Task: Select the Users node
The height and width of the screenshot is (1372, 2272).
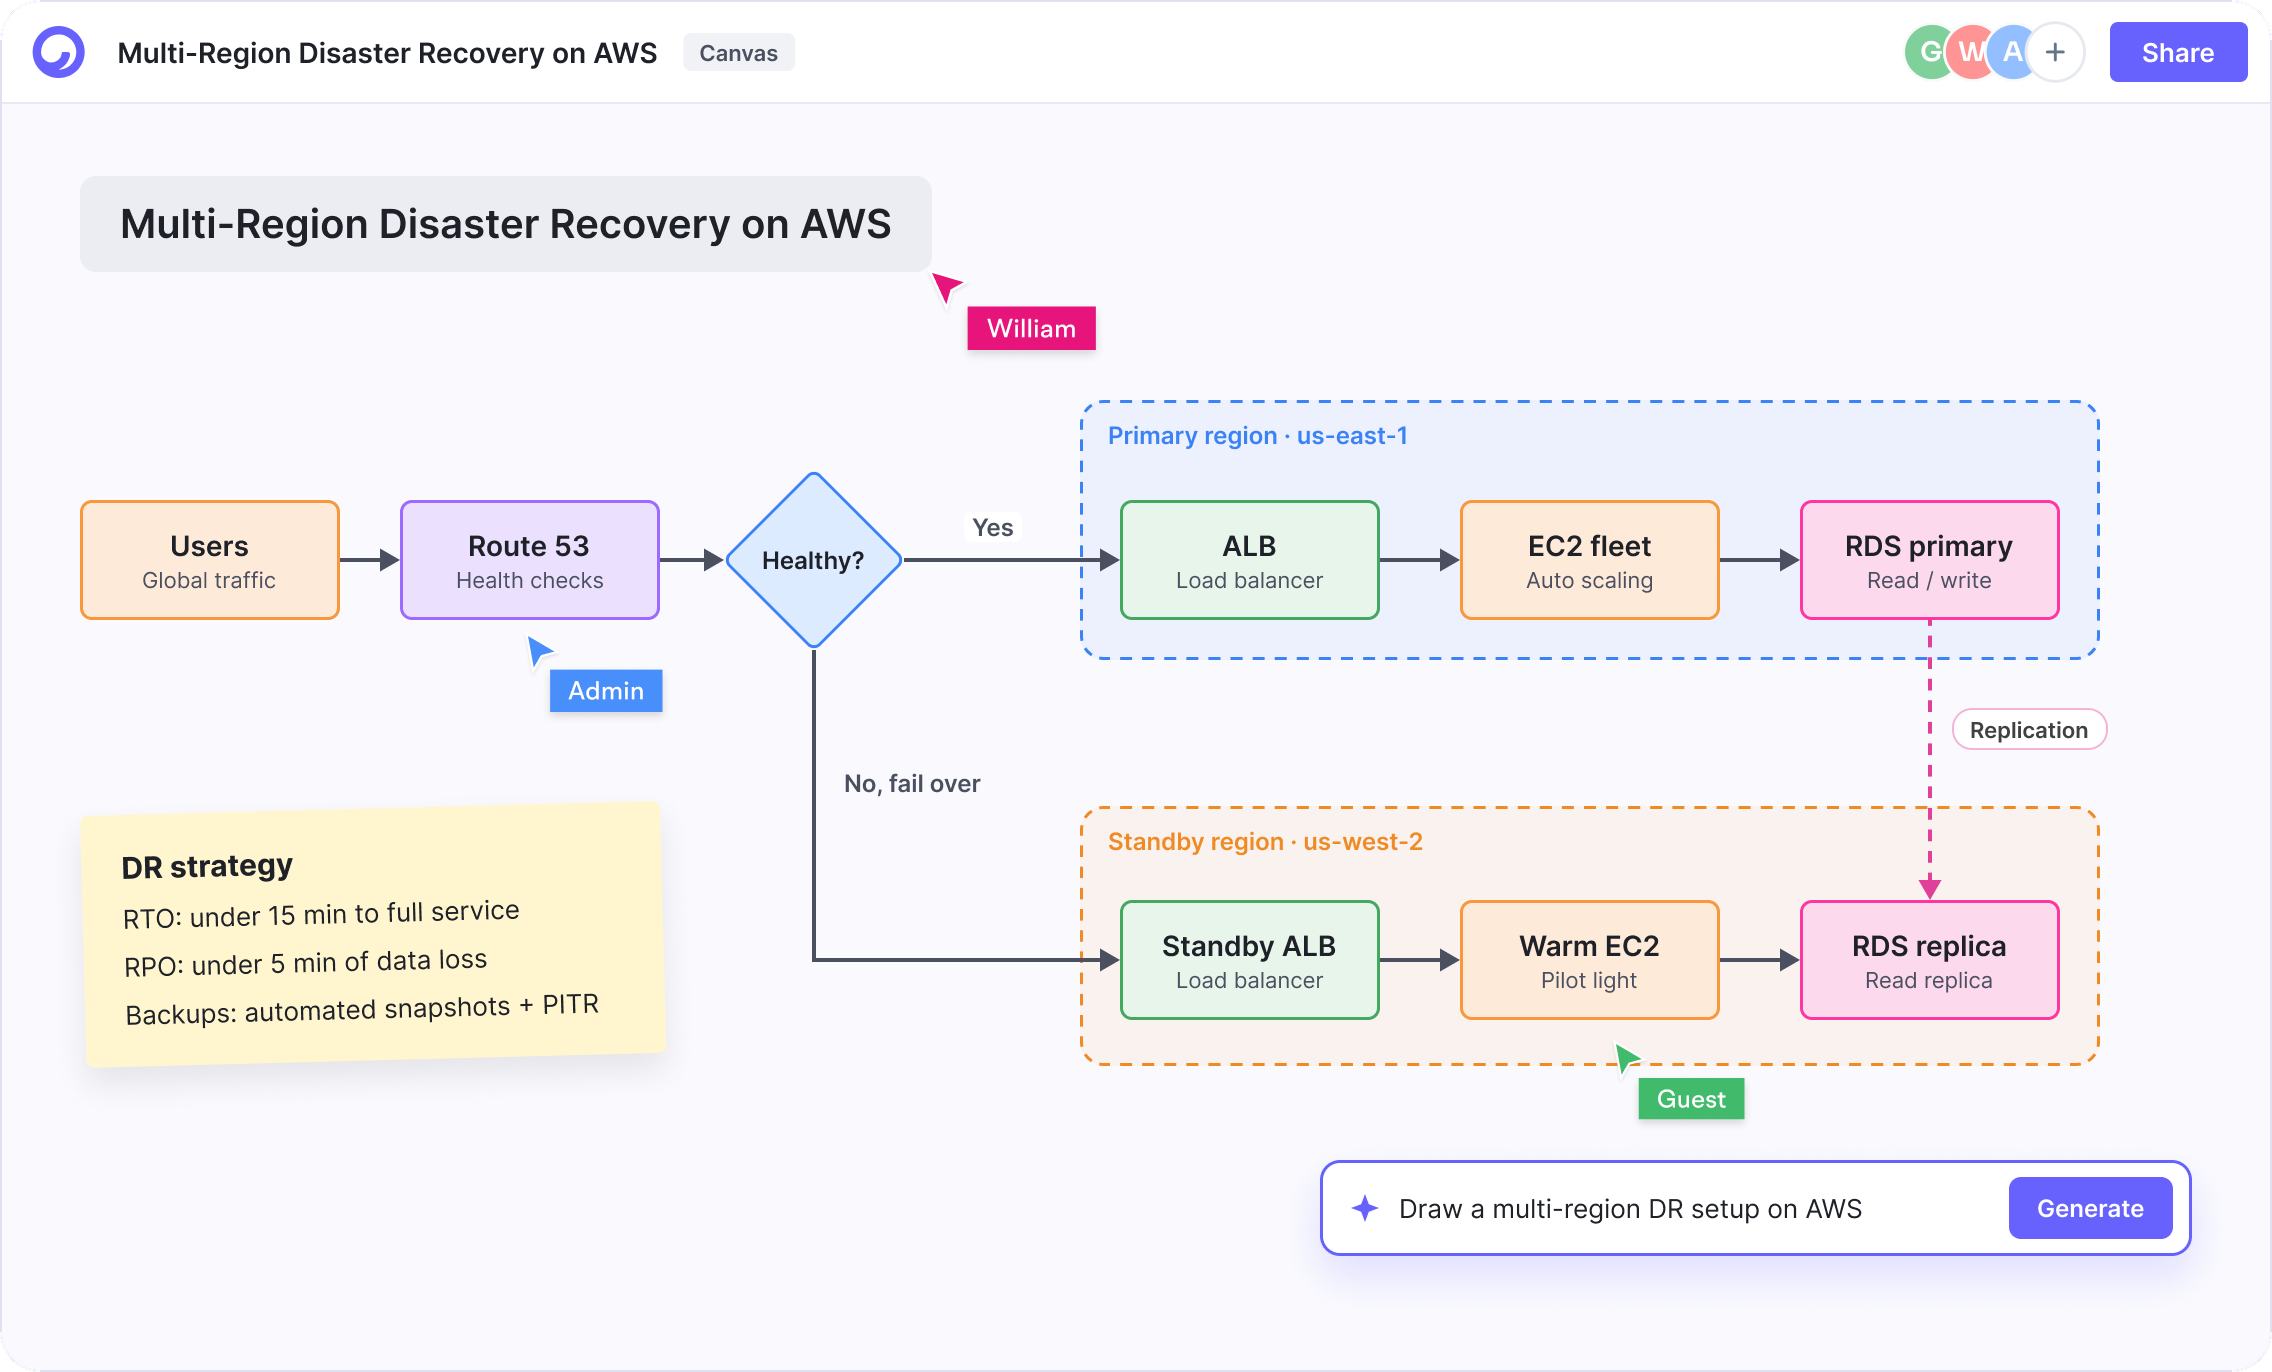Action: tap(210, 560)
